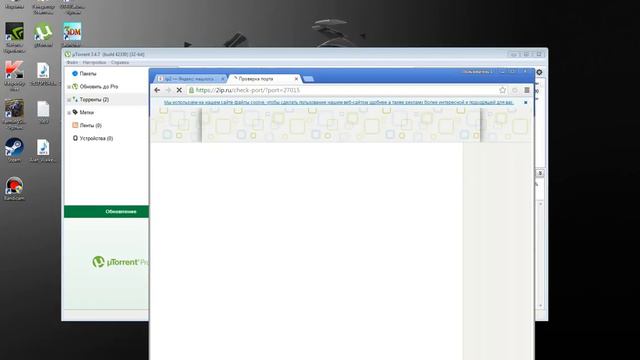
Task: Expand the Торренты tree node
Action: [69, 100]
